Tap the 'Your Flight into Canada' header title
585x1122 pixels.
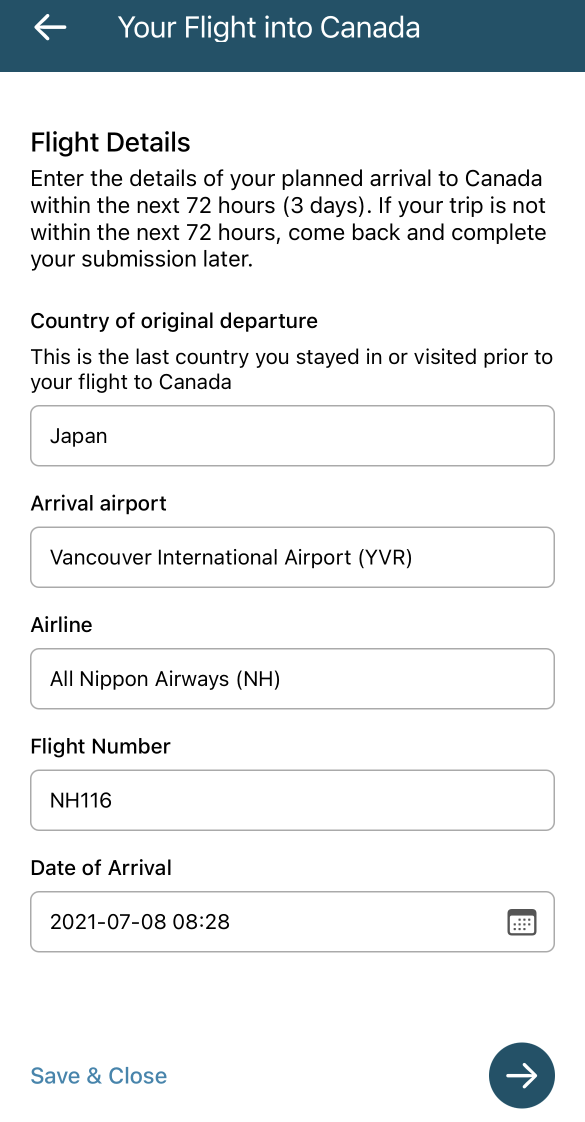coord(269,28)
